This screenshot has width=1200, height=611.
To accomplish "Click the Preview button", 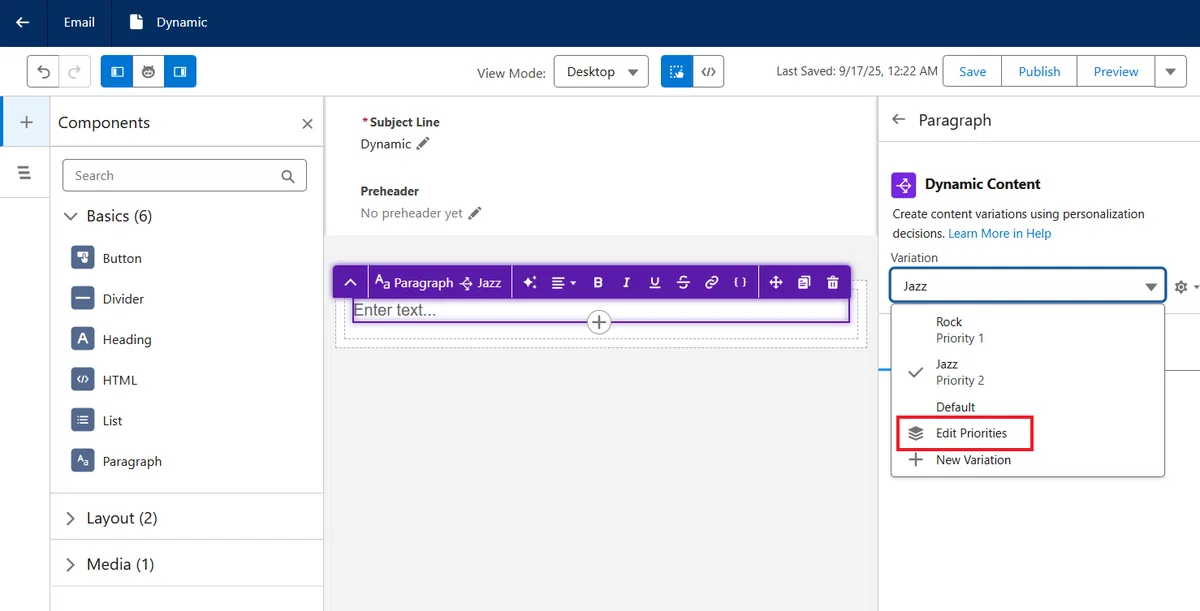I will point(1116,72).
